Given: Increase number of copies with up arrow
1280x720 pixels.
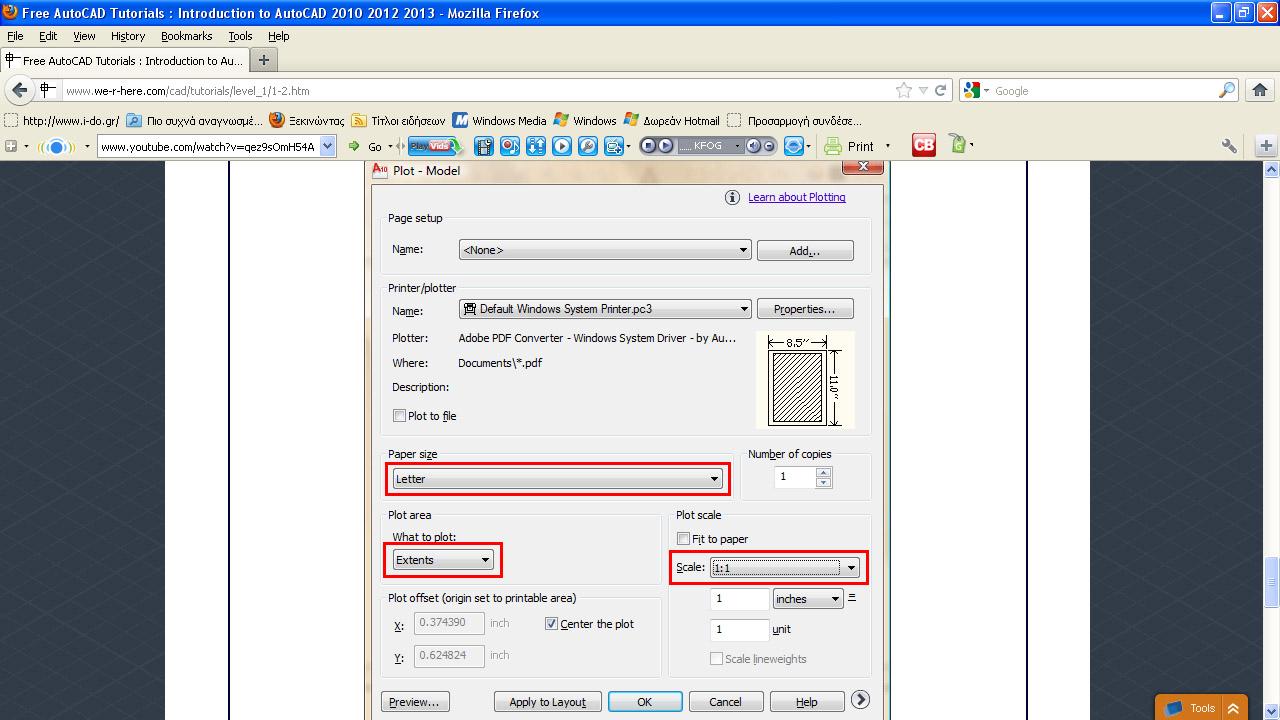Looking at the screenshot, I should click(x=823, y=472).
